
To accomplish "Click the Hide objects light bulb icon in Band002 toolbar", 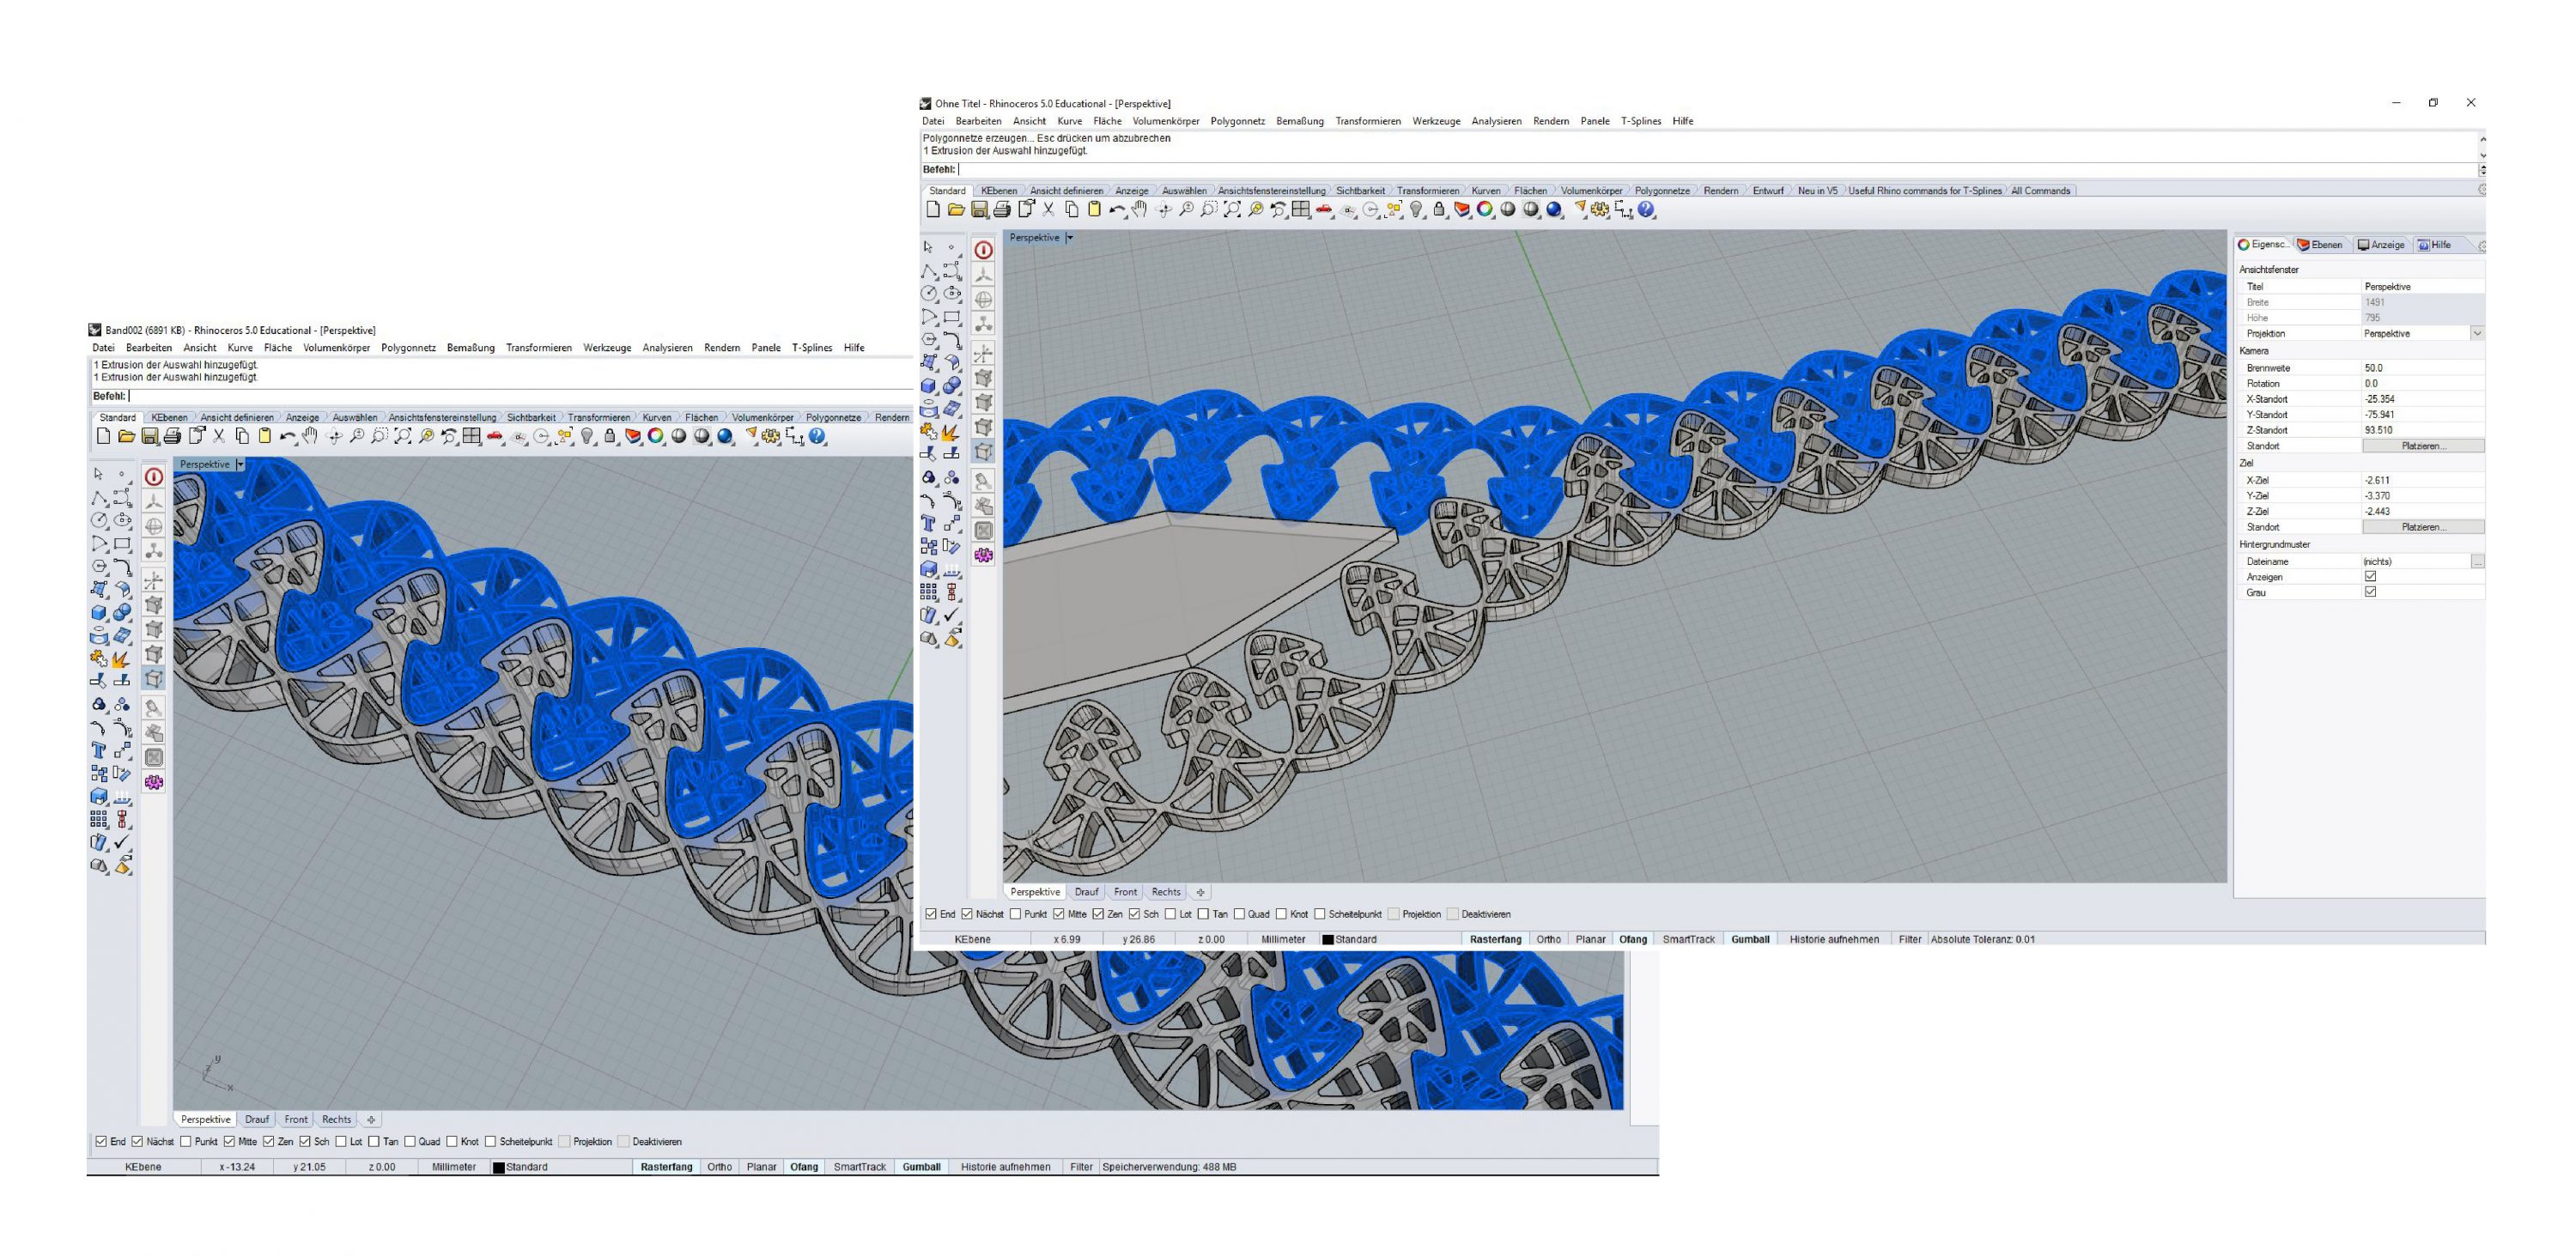I will 587,436.
